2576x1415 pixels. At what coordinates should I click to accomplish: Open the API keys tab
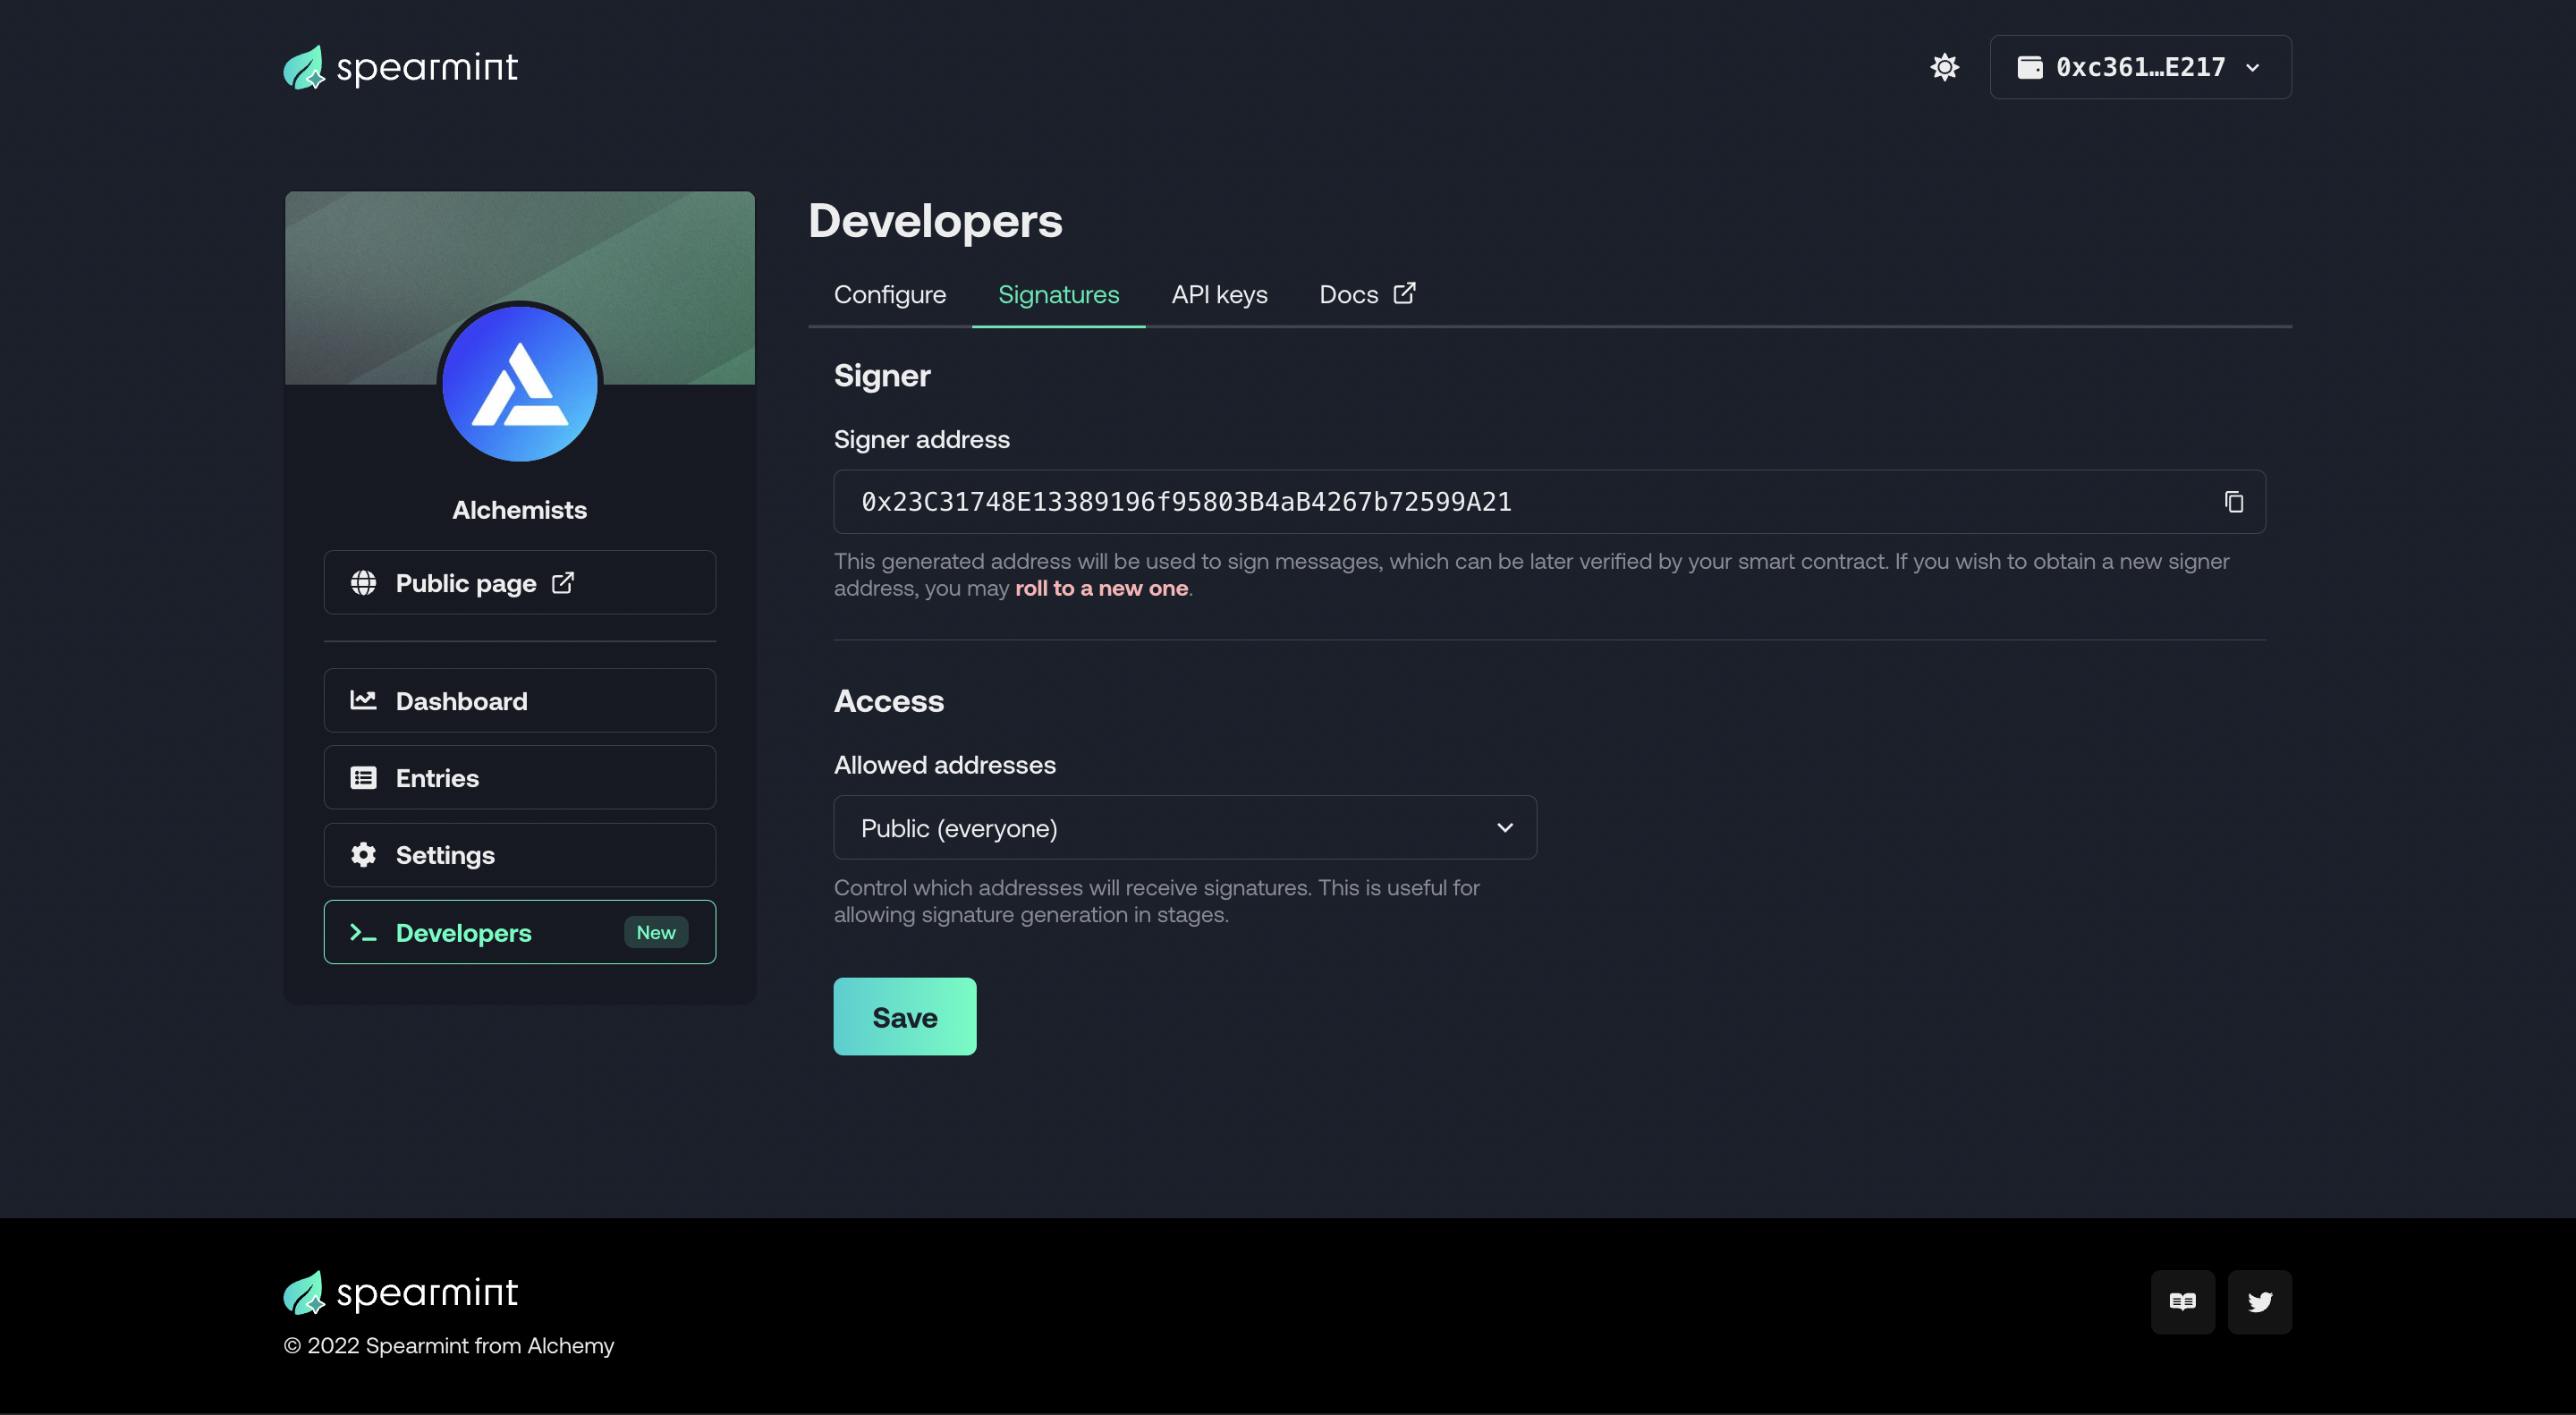pos(1219,295)
